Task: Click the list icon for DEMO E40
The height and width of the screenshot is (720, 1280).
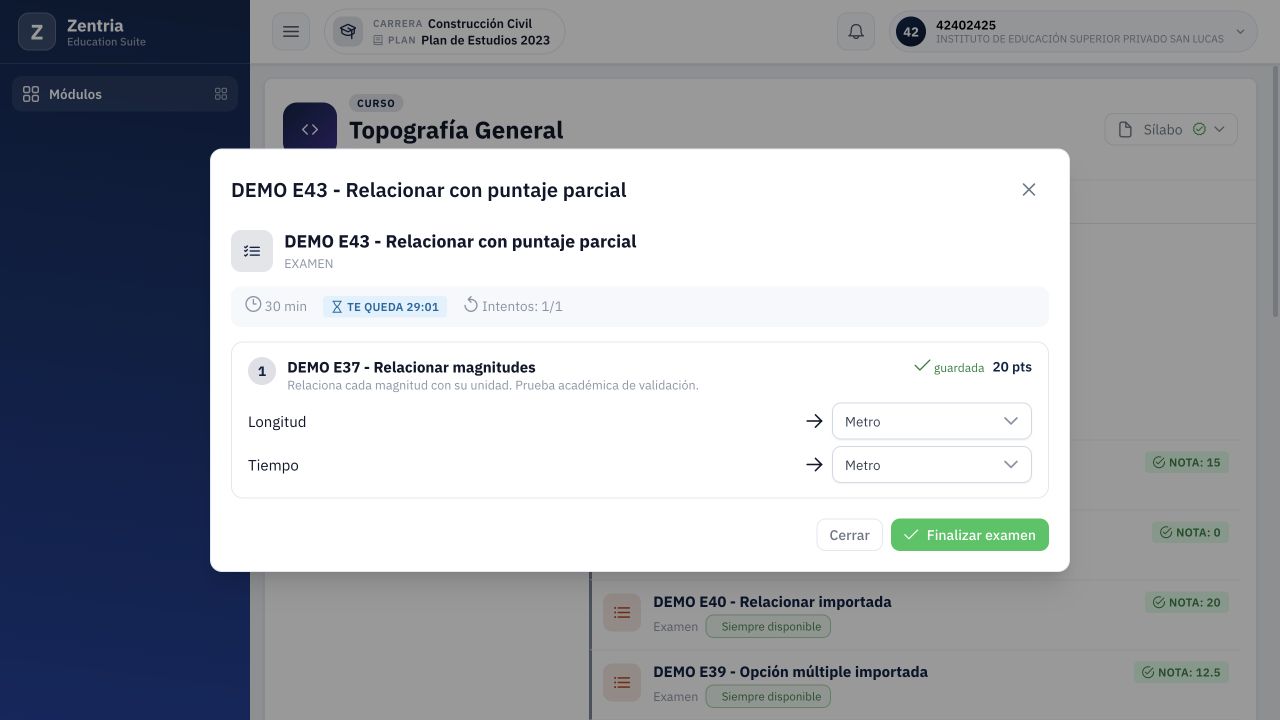Action: 622,613
